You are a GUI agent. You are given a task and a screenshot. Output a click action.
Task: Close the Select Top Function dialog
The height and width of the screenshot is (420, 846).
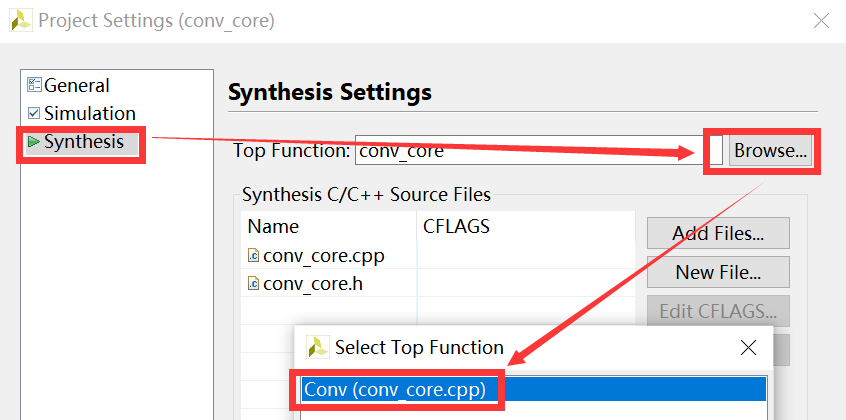748,348
